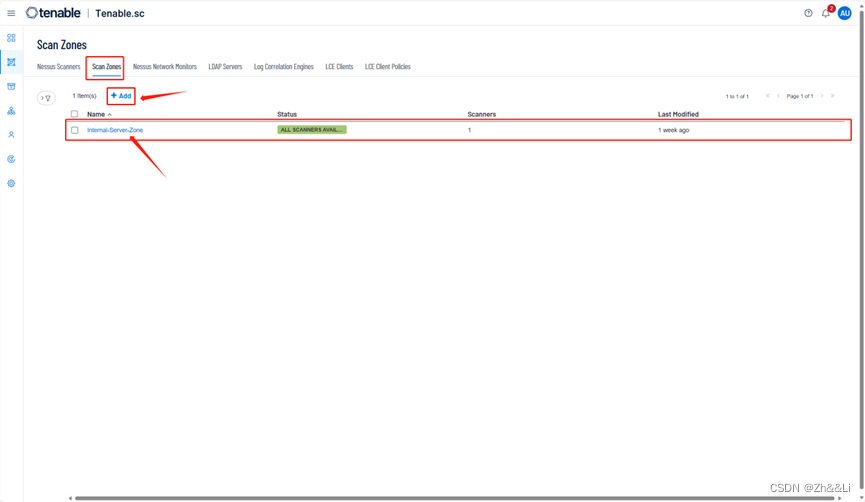865x502 pixels.
Task: Check the Internal-Server-Zone row checkbox
Action: 74,130
